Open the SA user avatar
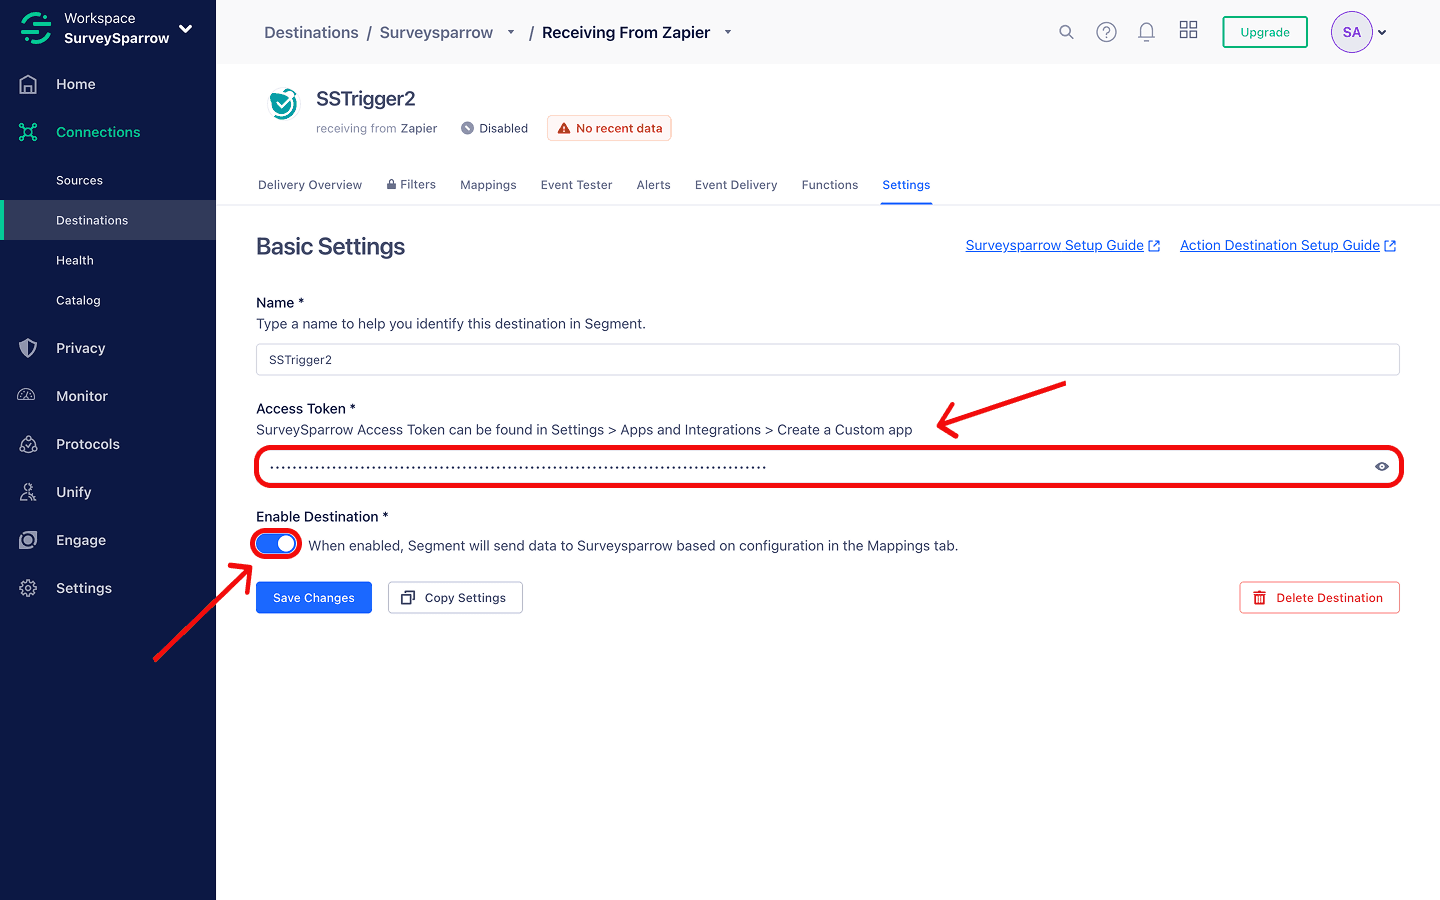1440x900 pixels. click(1351, 32)
